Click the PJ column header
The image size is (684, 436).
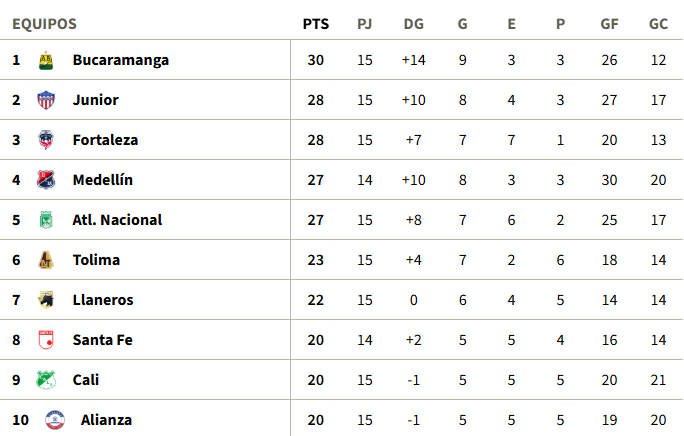(x=365, y=24)
